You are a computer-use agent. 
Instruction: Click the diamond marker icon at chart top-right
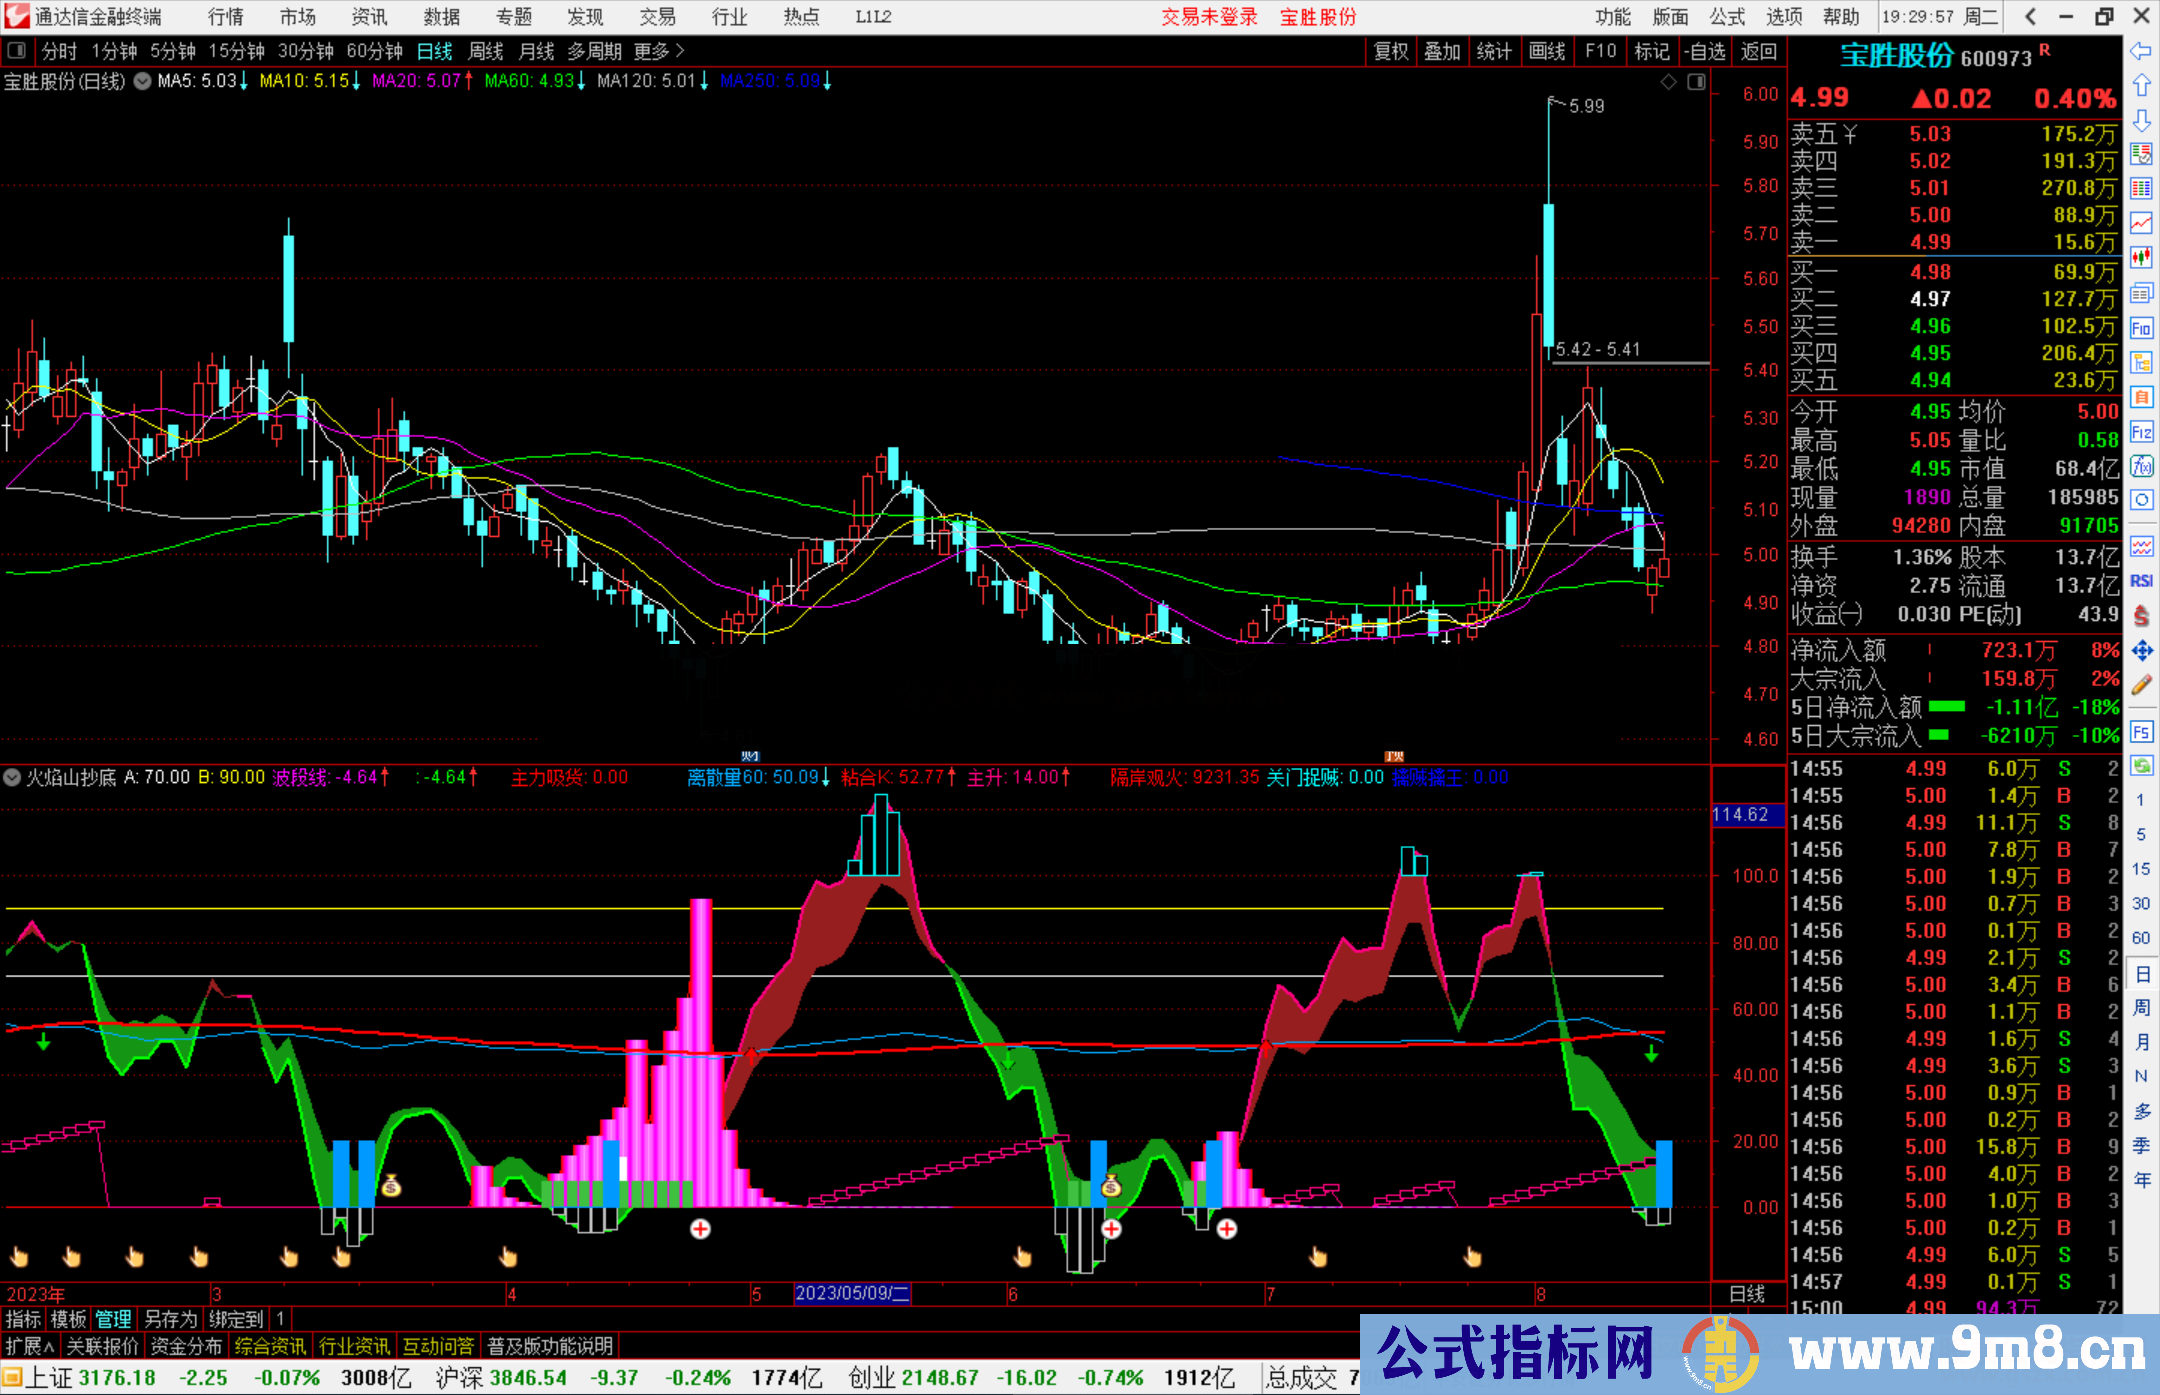1668,82
